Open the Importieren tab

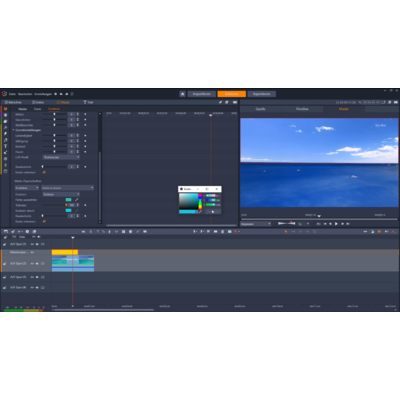click(201, 94)
